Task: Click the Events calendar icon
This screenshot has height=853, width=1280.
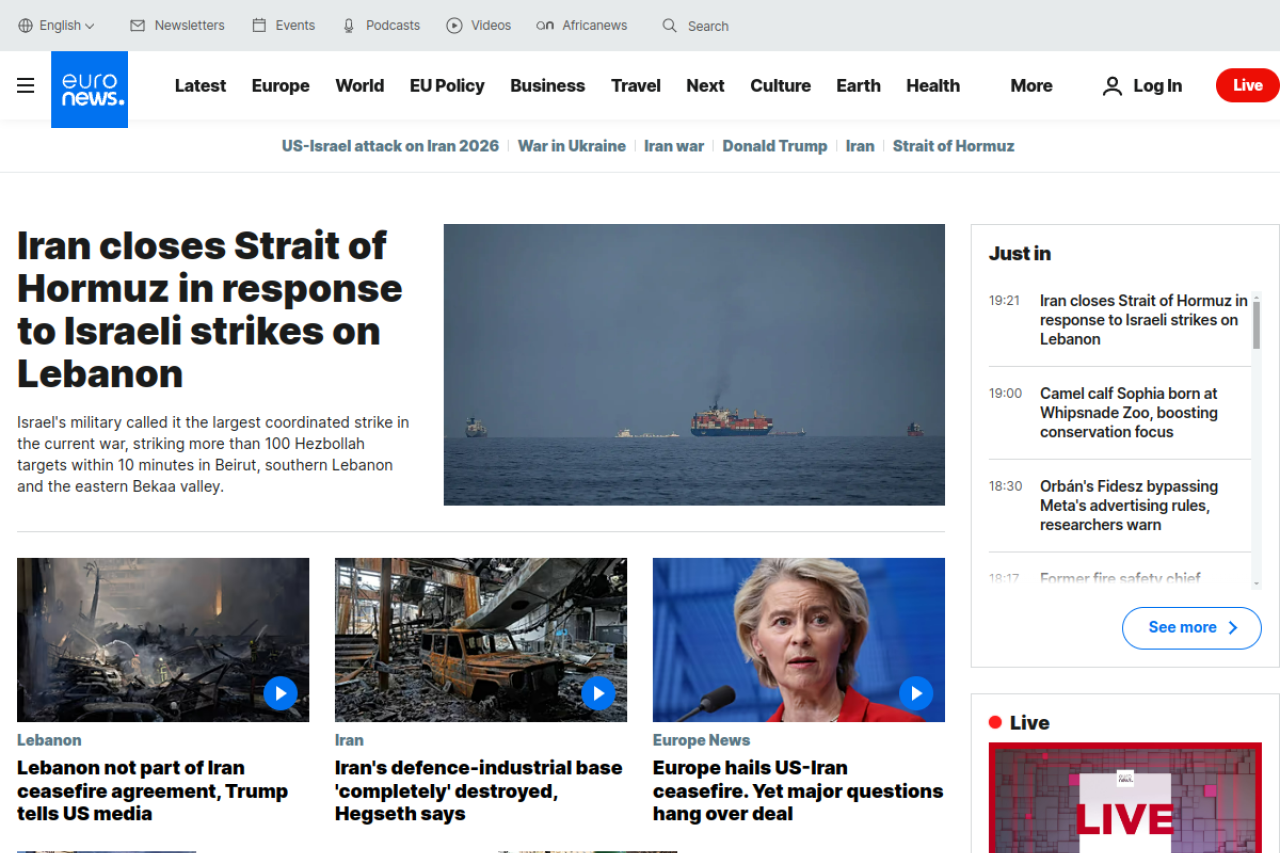Action: coord(259,26)
